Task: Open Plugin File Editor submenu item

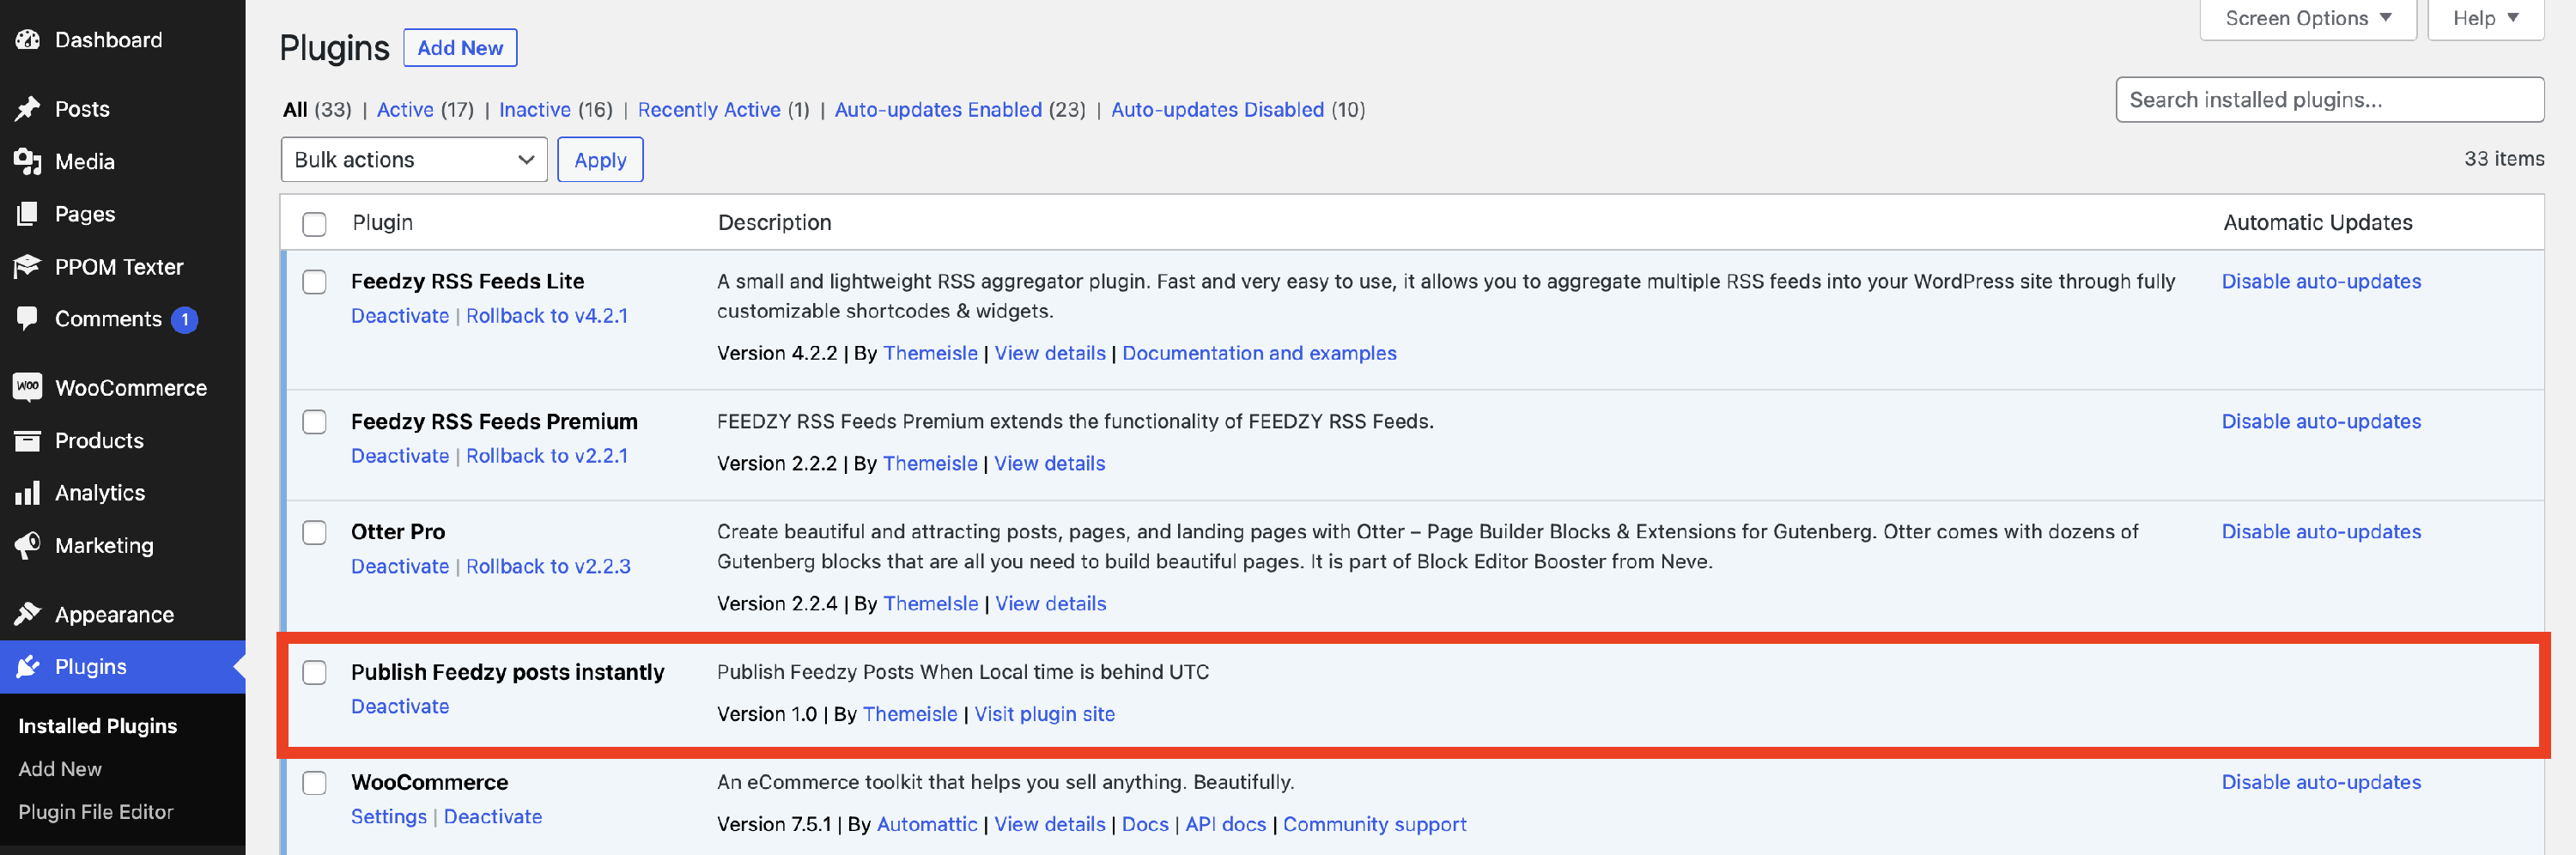Action: (x=95, y=812)
